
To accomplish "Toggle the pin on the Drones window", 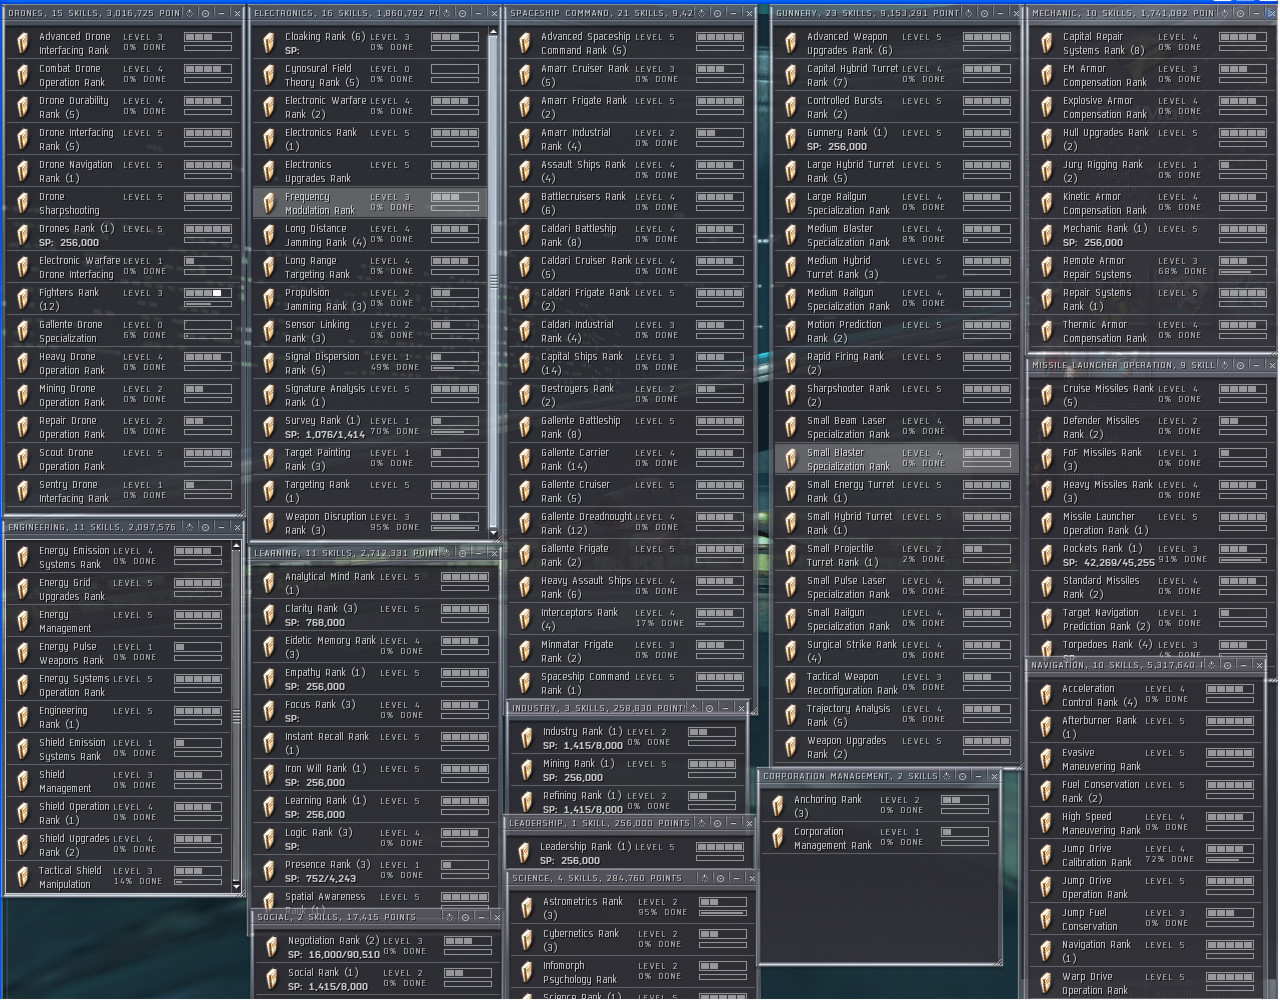I will (x=206, y=13).
